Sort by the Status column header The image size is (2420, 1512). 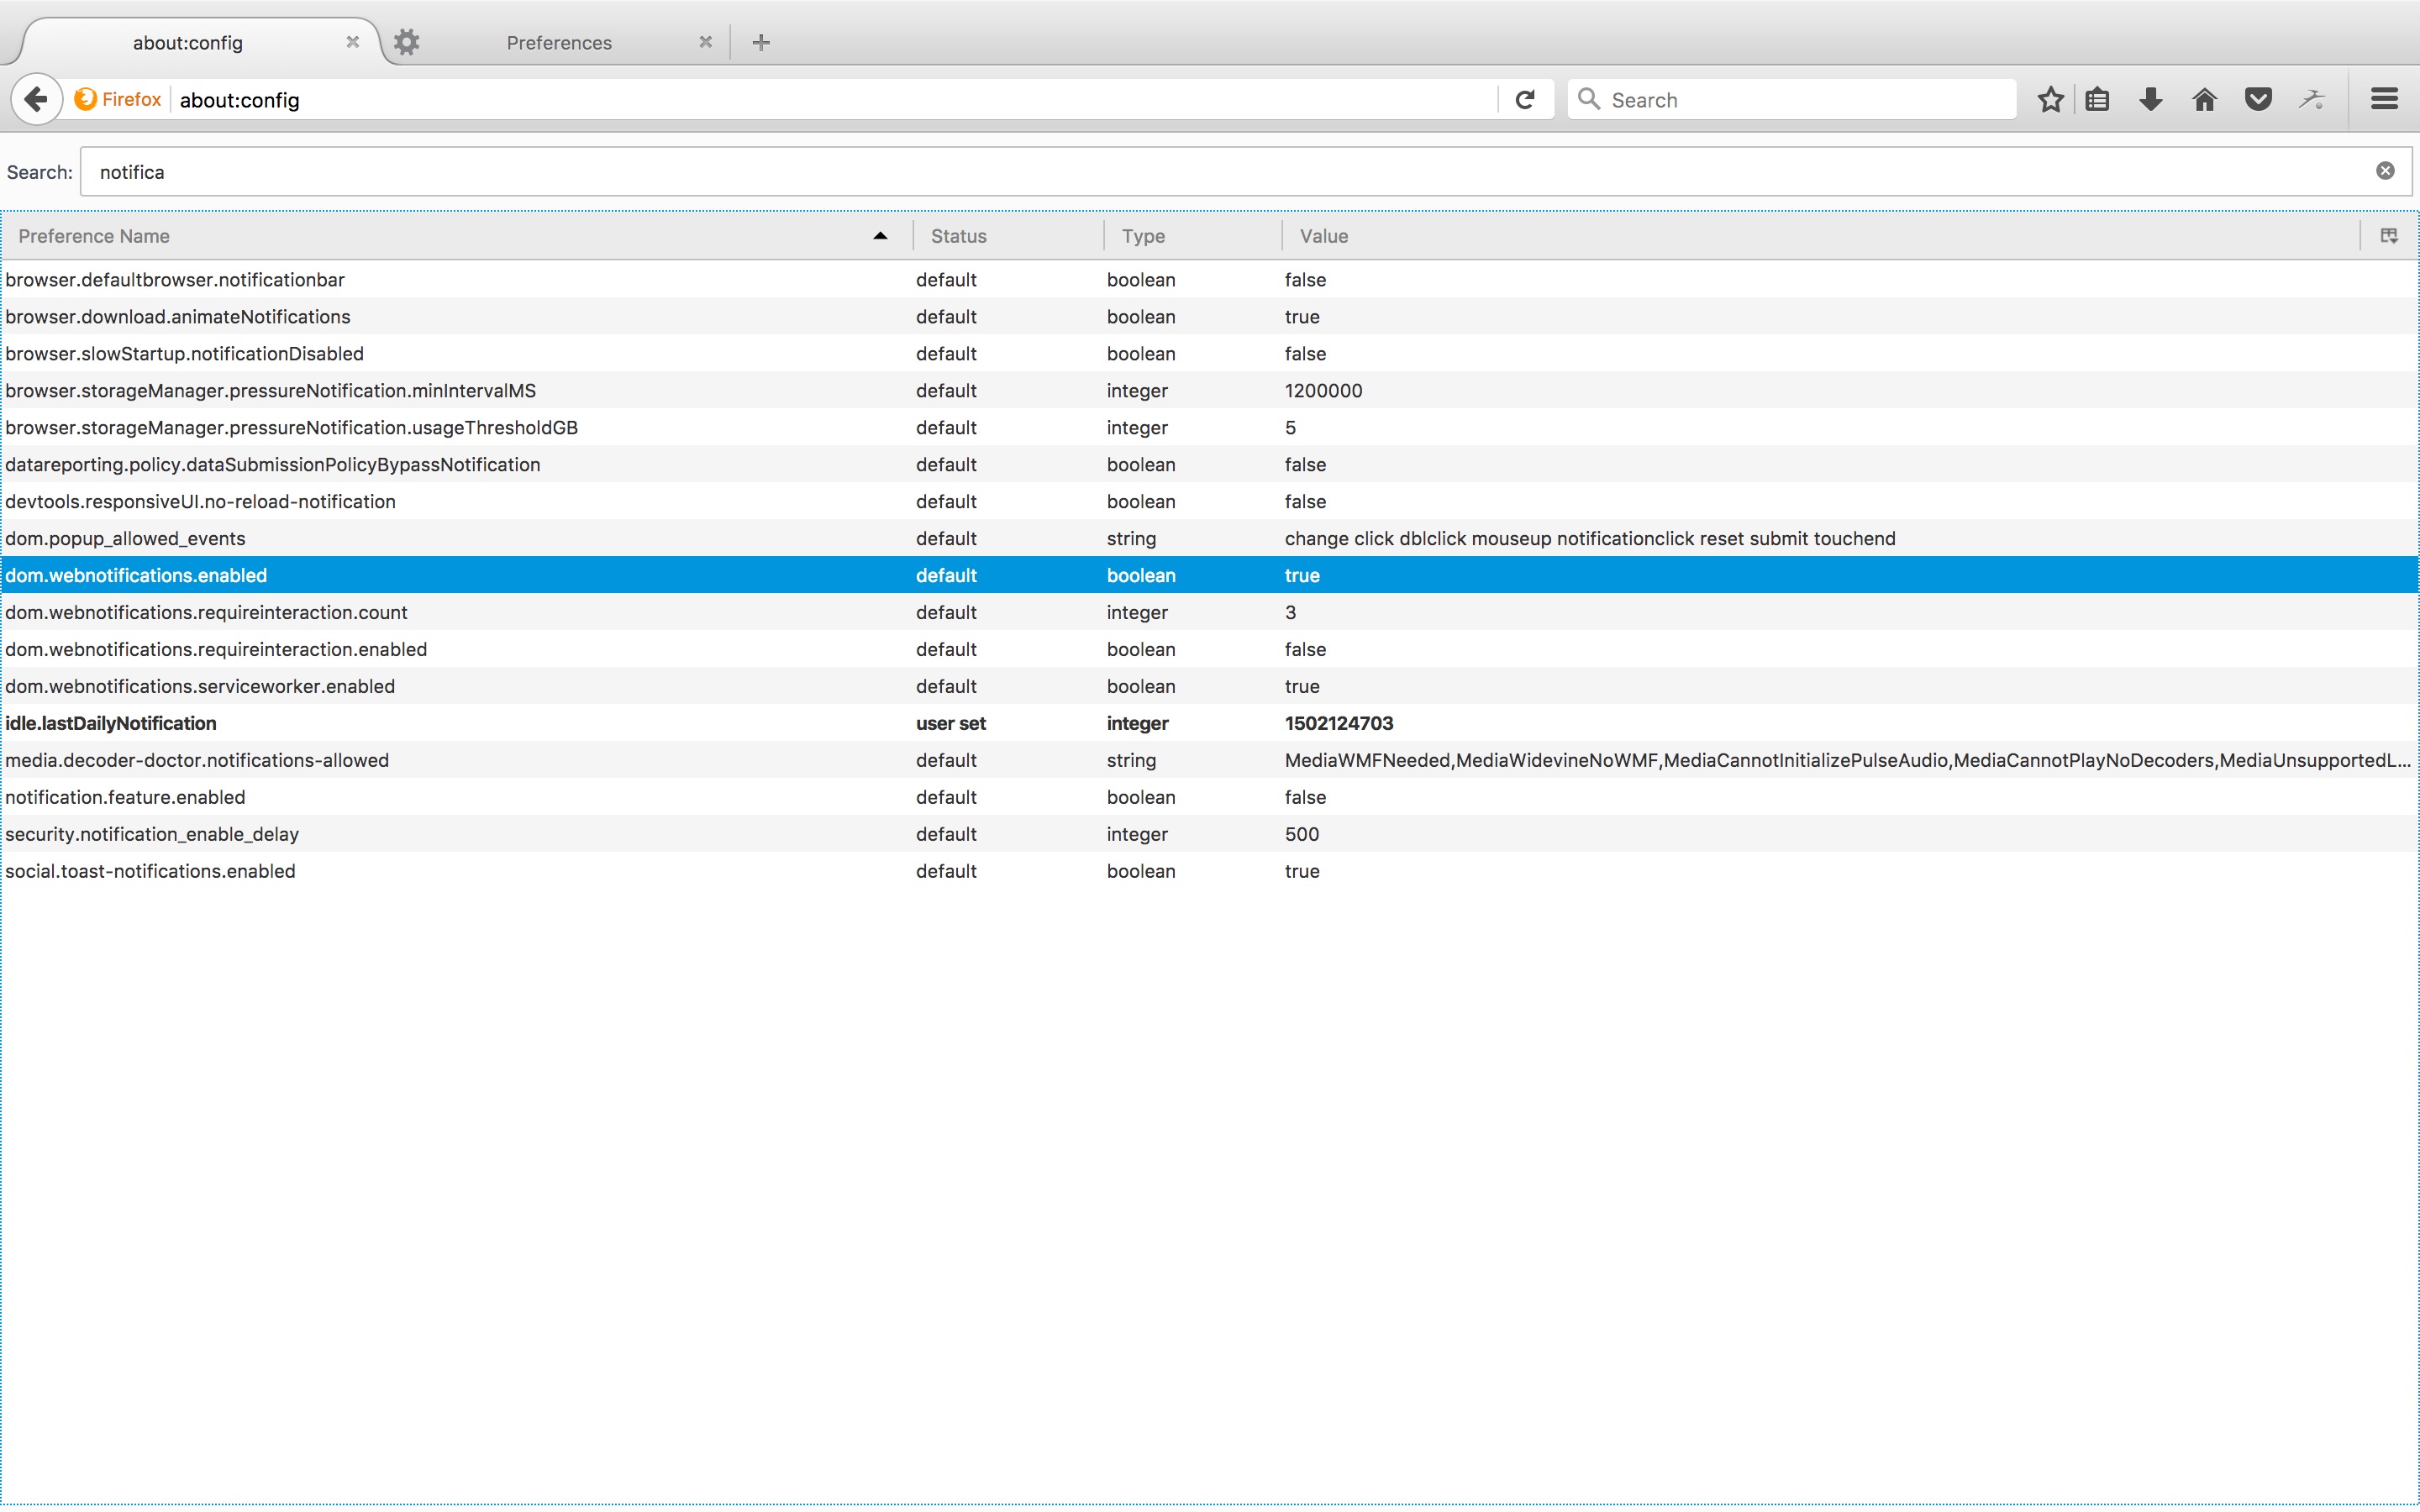958,236
